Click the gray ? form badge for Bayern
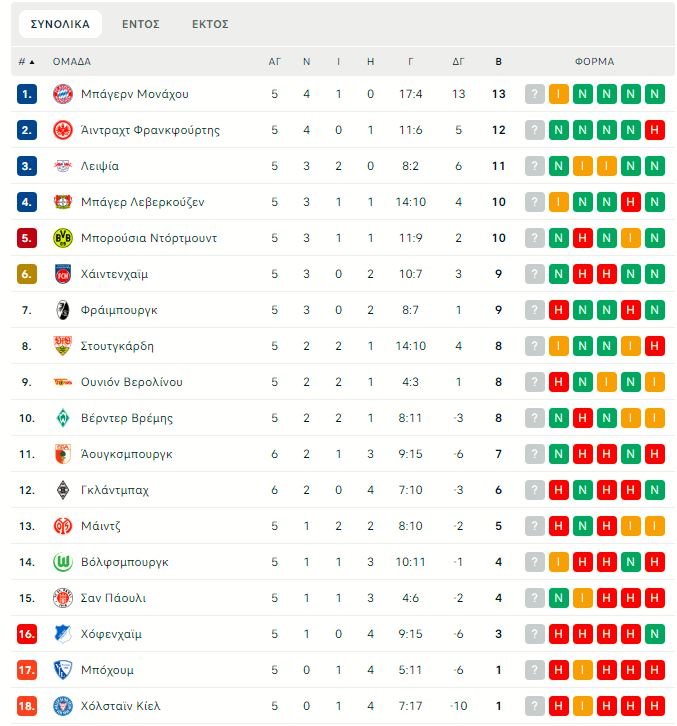The height and width of the screenshot is (726, 677). 535,94
